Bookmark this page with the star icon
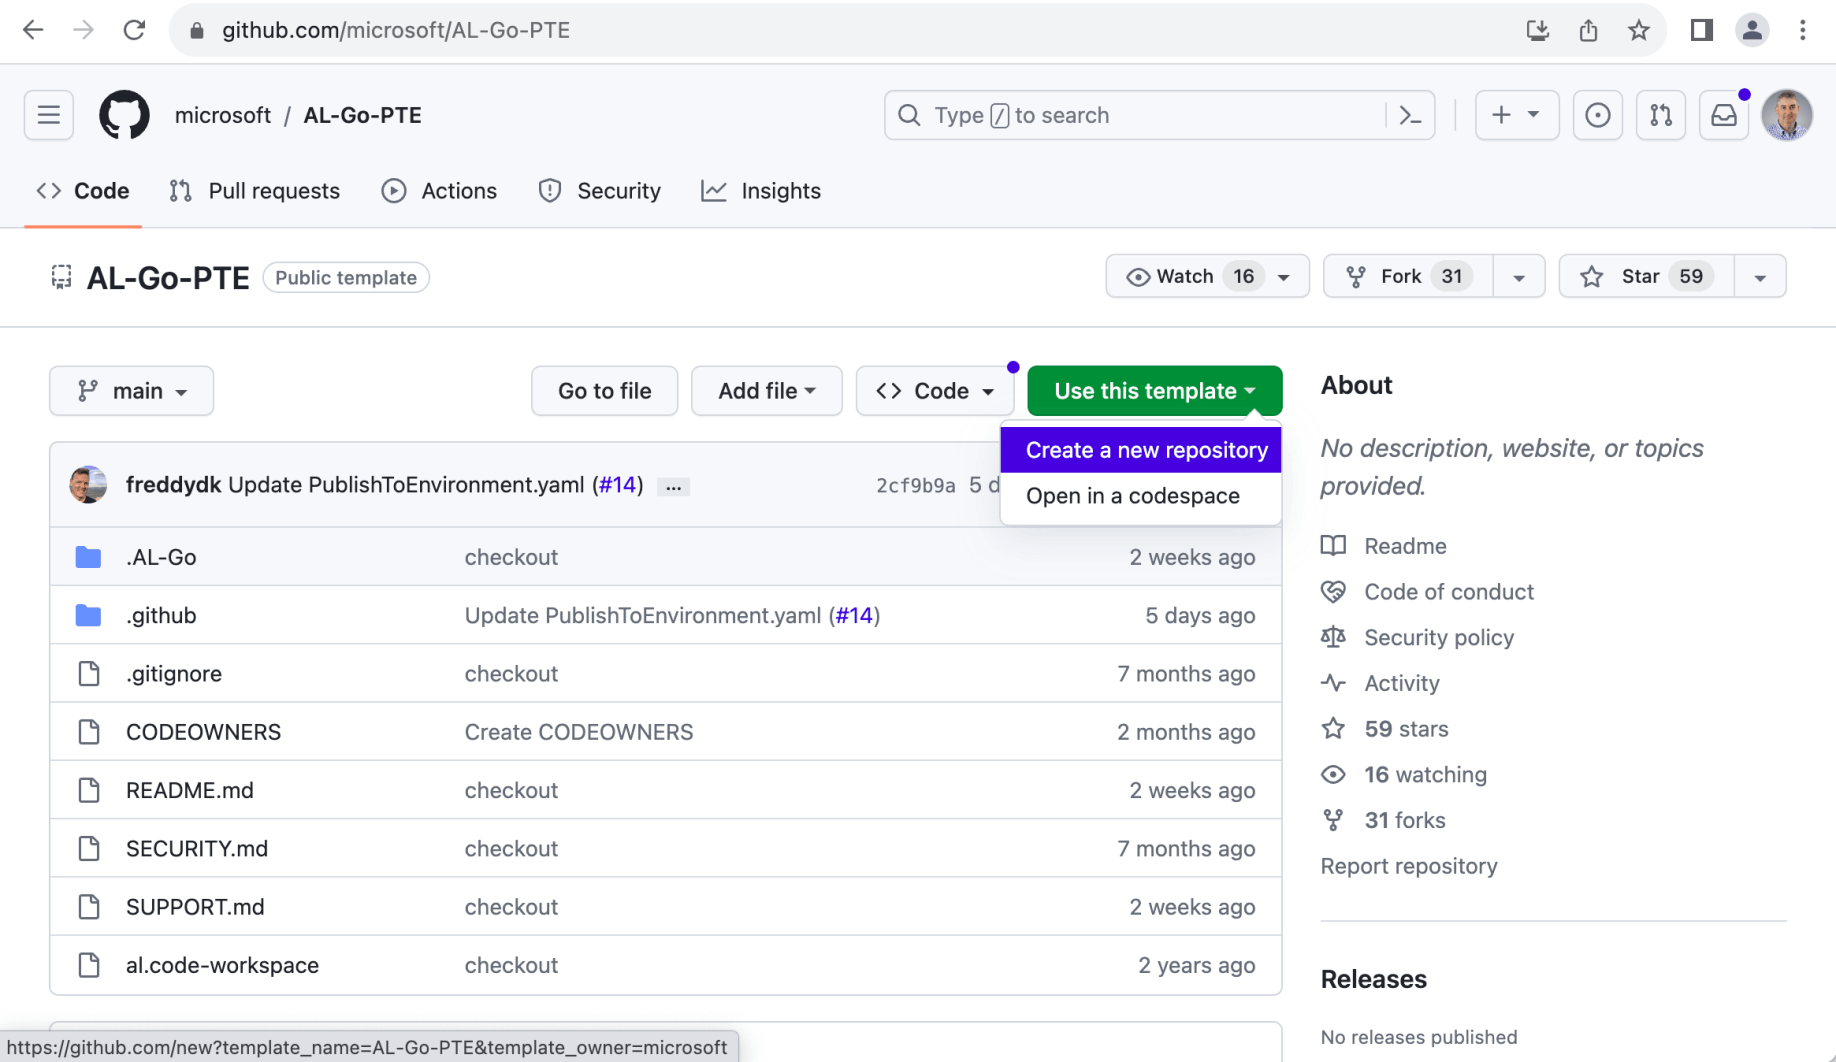 pyautogui.click(x=1638, y=30)
